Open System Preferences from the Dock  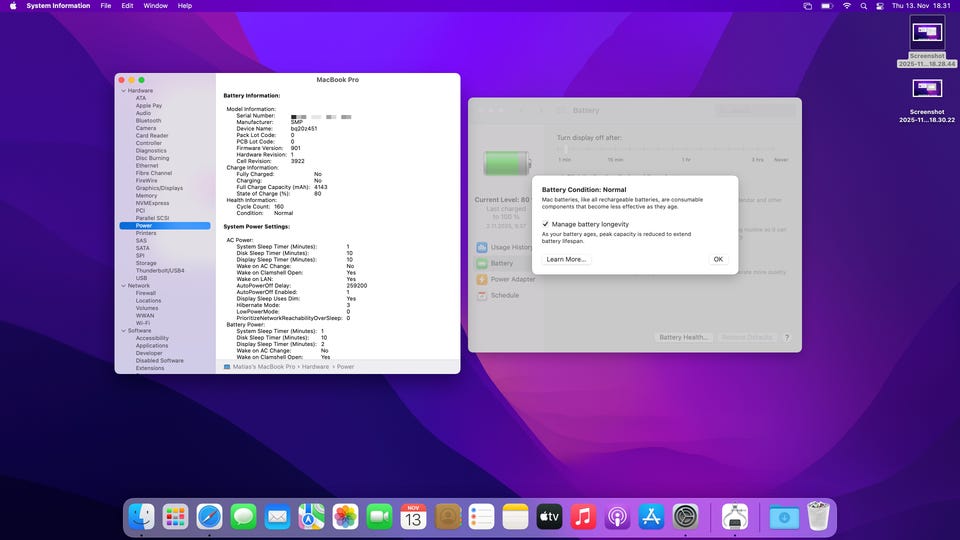click(685, 516)
